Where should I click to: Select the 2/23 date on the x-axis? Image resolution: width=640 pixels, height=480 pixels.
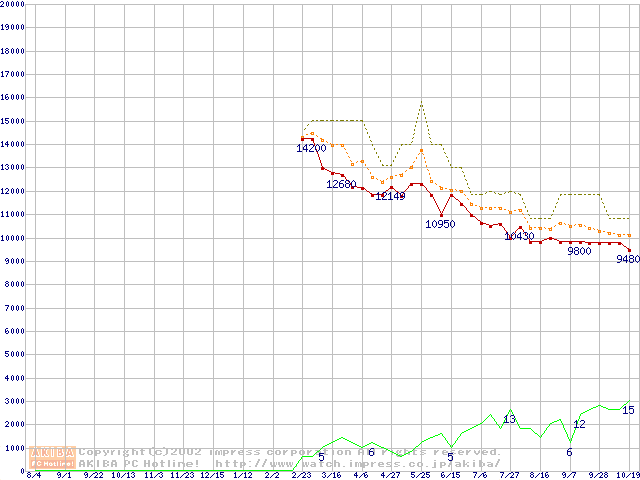[x=301, y=475]
